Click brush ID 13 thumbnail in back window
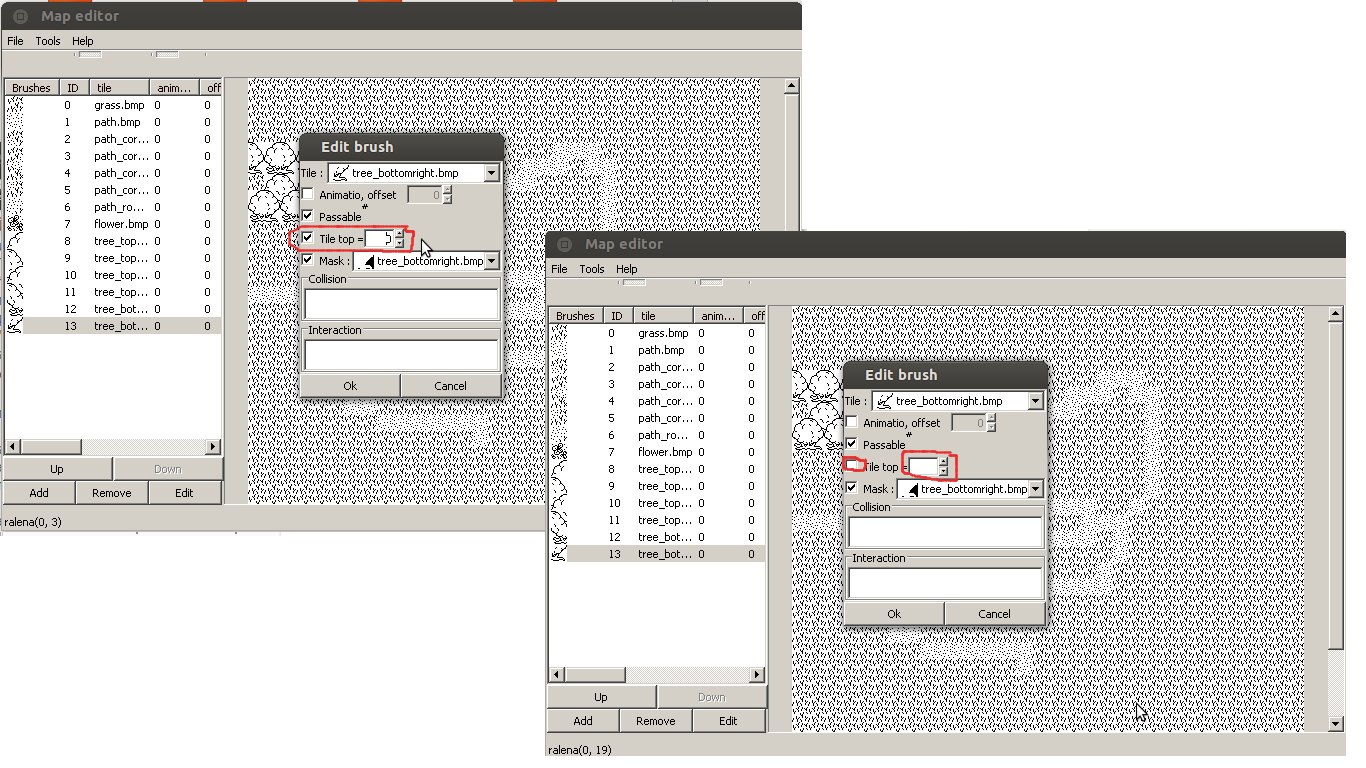Image resolution: width=1366 pixels, height=768 pixels. (x=15, y=326)
